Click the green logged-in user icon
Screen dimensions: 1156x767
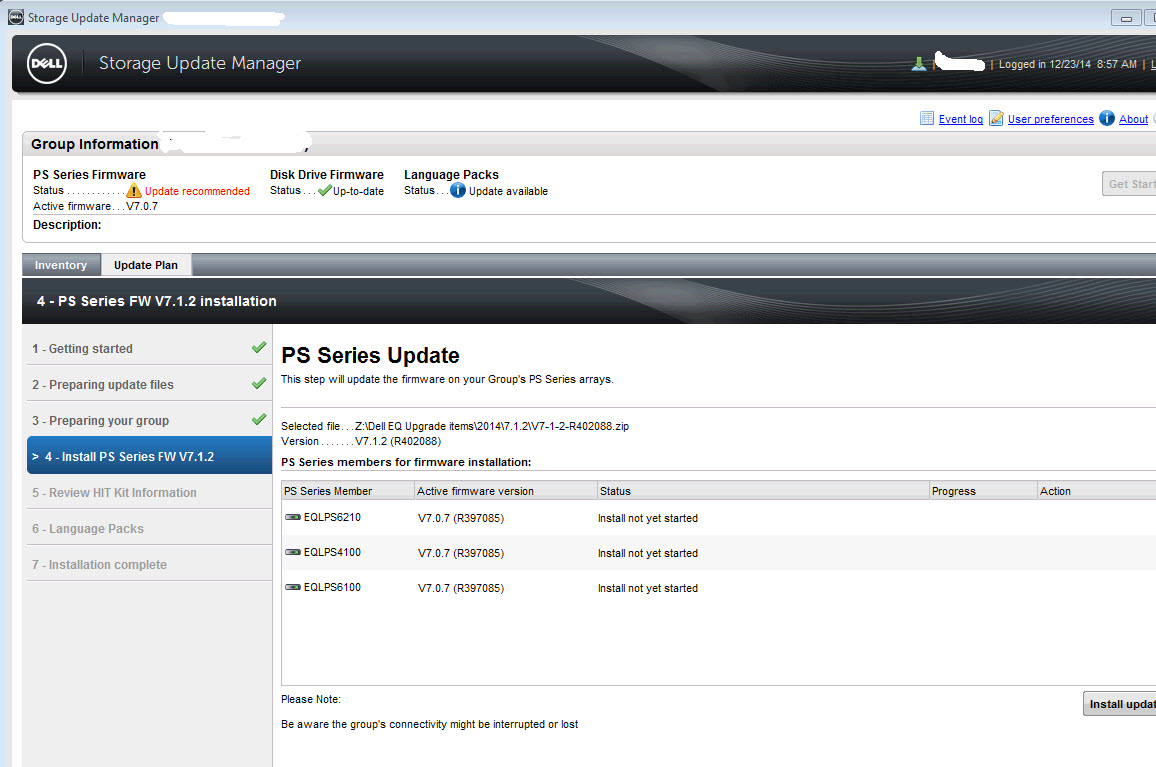point(919,64)
